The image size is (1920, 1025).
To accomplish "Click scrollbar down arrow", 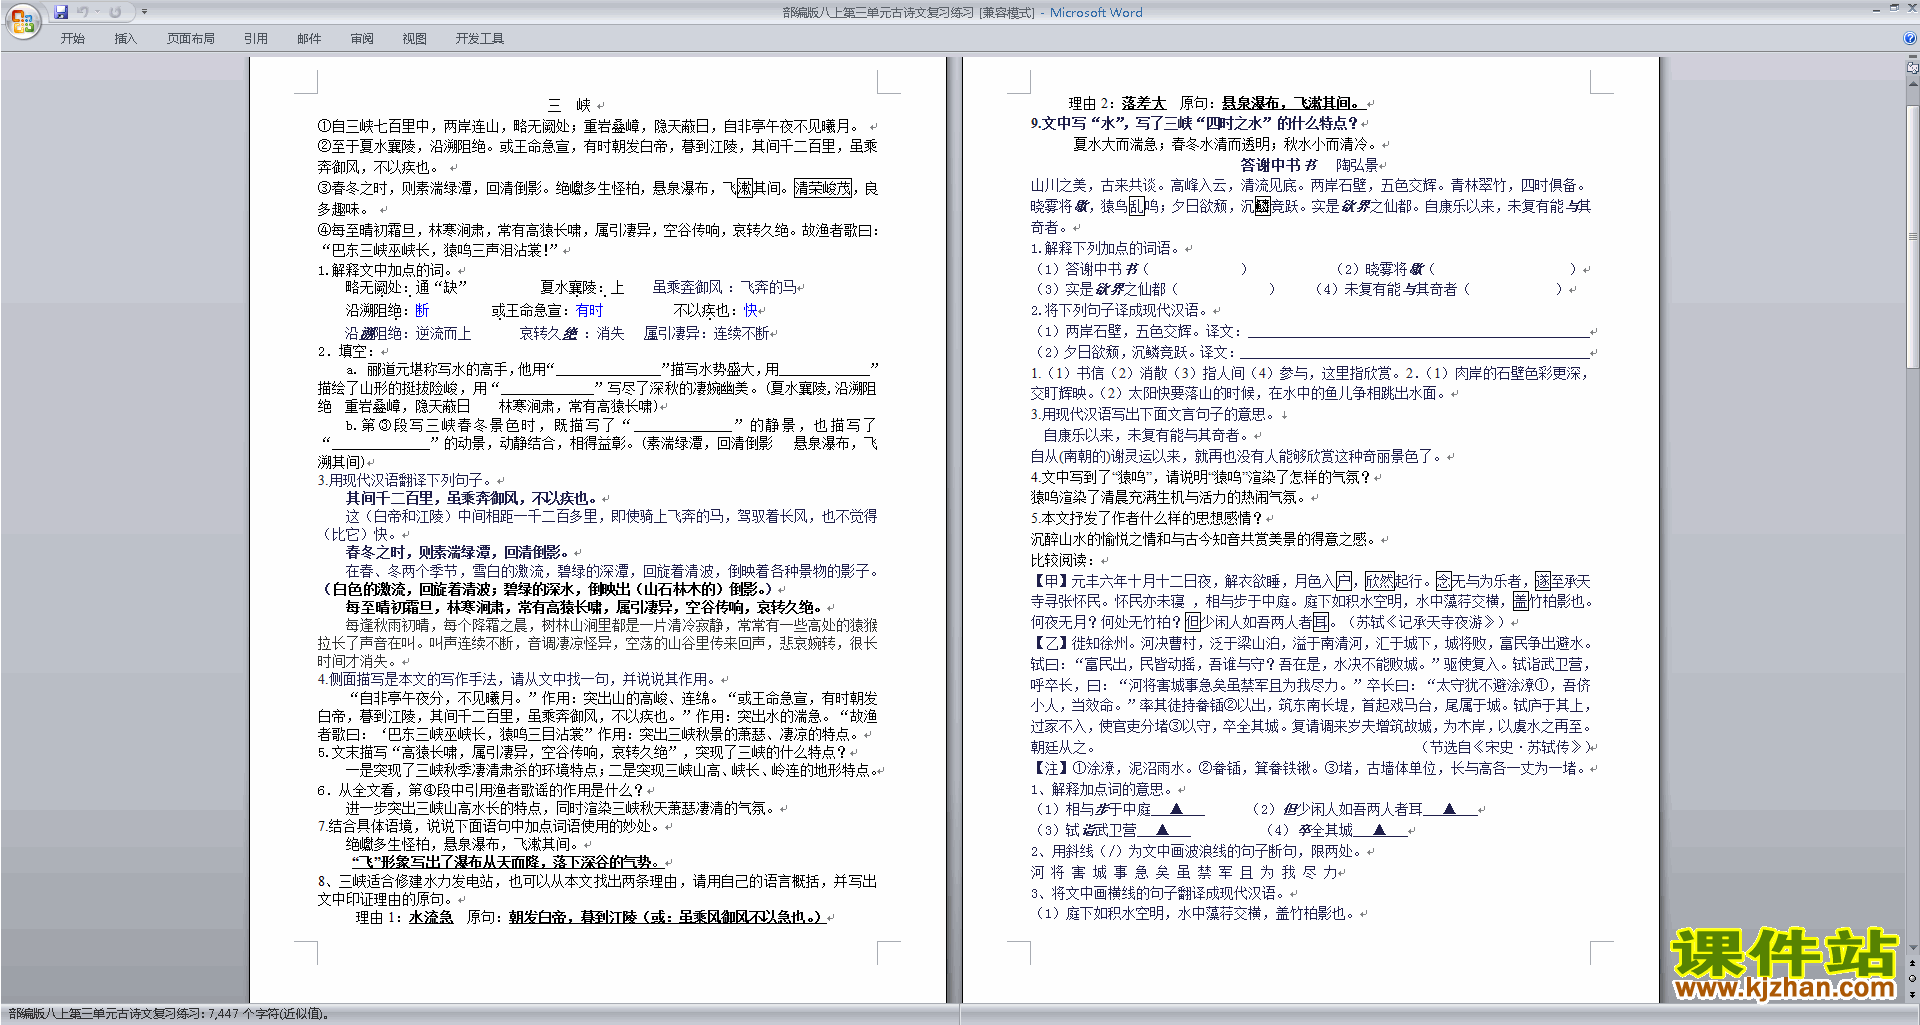I will pos(1913,948).
